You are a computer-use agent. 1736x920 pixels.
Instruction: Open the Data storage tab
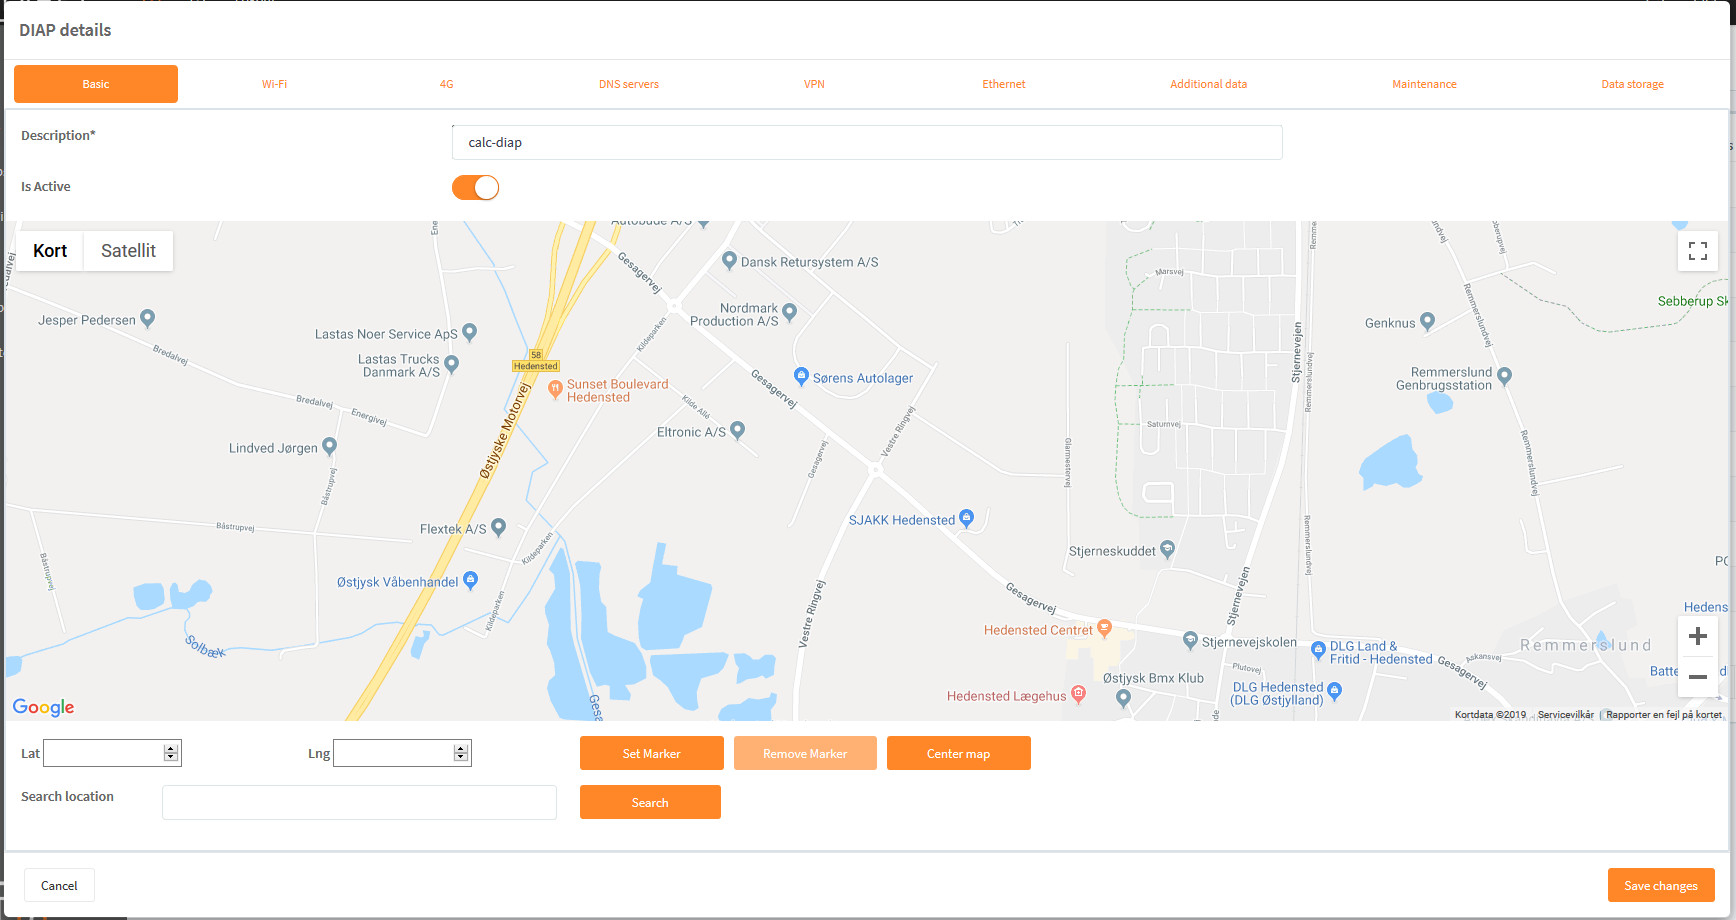[x=1632, y=84]
